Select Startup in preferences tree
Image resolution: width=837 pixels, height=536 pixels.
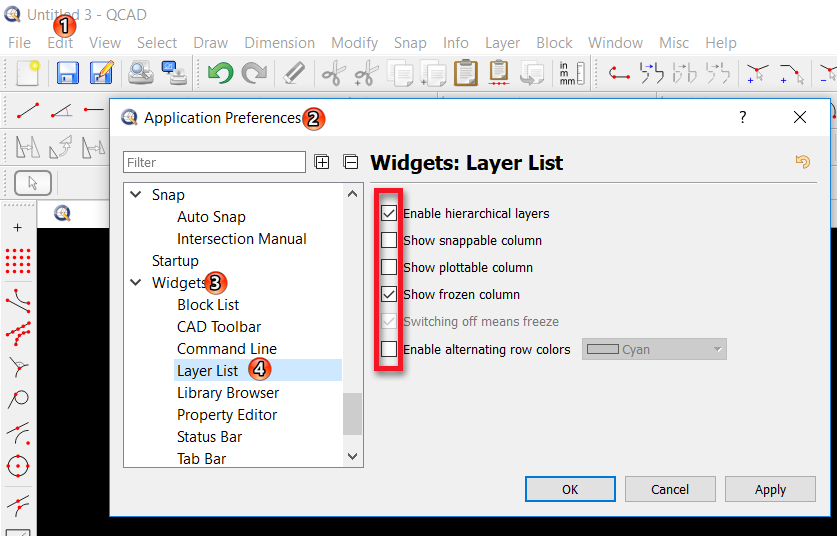coord(175,261)
